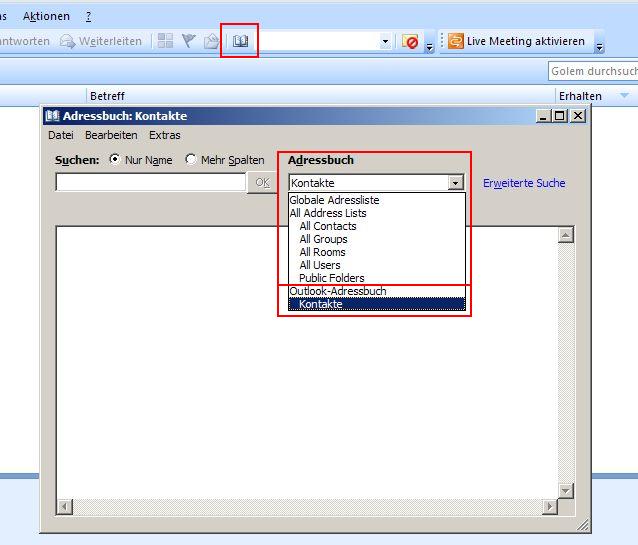Screen dimensions: 638x545
Task: Open the question mark help menu
Action: click(88, 16)
